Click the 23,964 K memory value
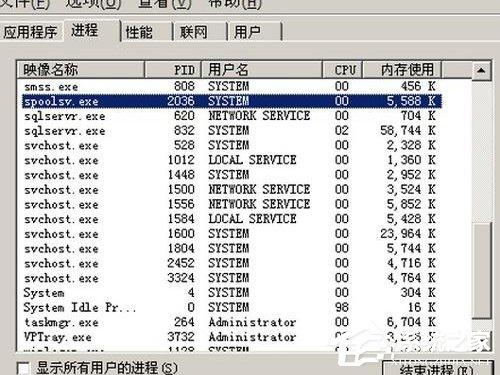The image size is (500, 375). [408, 234]
